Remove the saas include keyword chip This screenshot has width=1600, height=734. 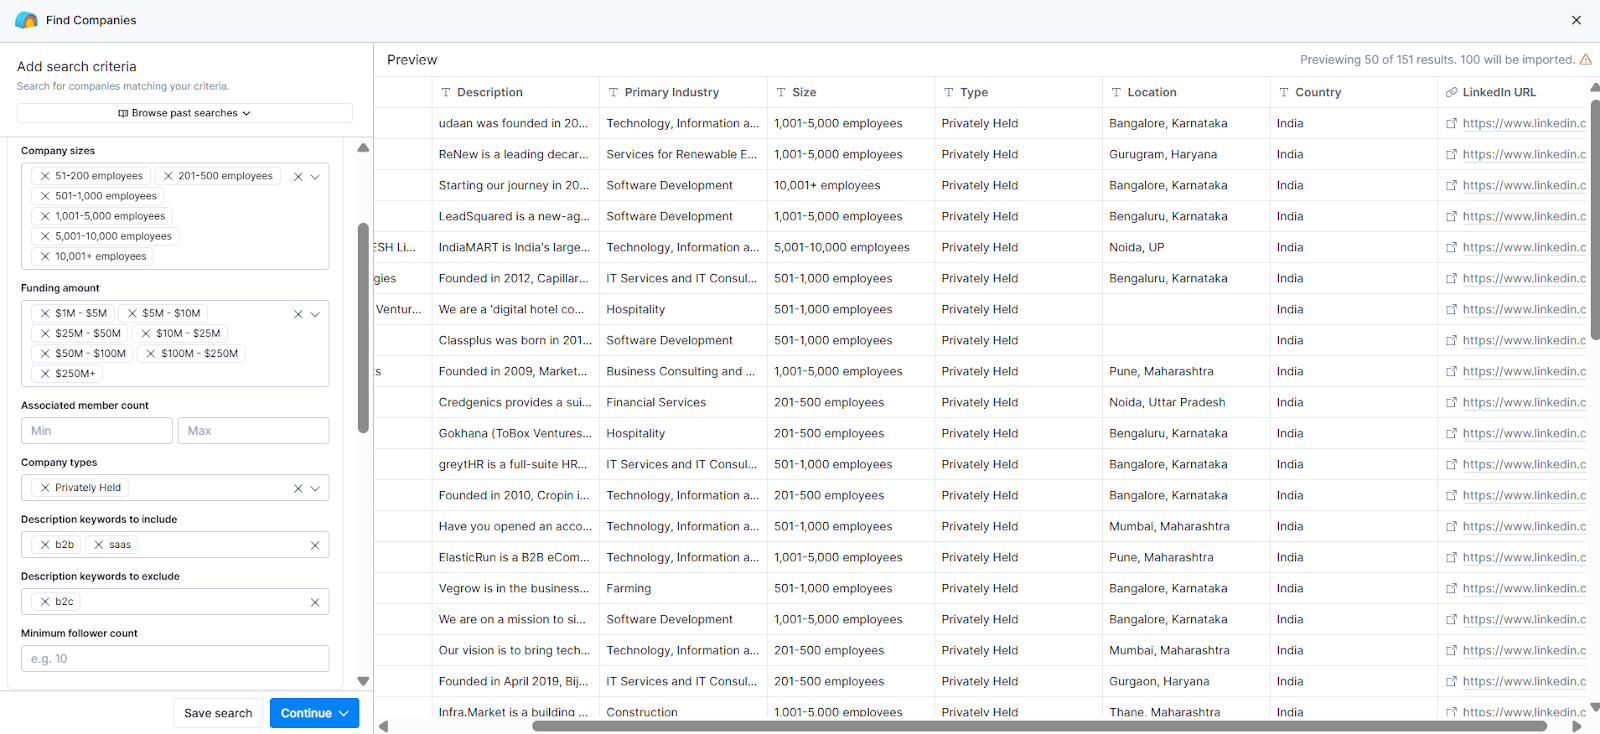coord(99,545)
